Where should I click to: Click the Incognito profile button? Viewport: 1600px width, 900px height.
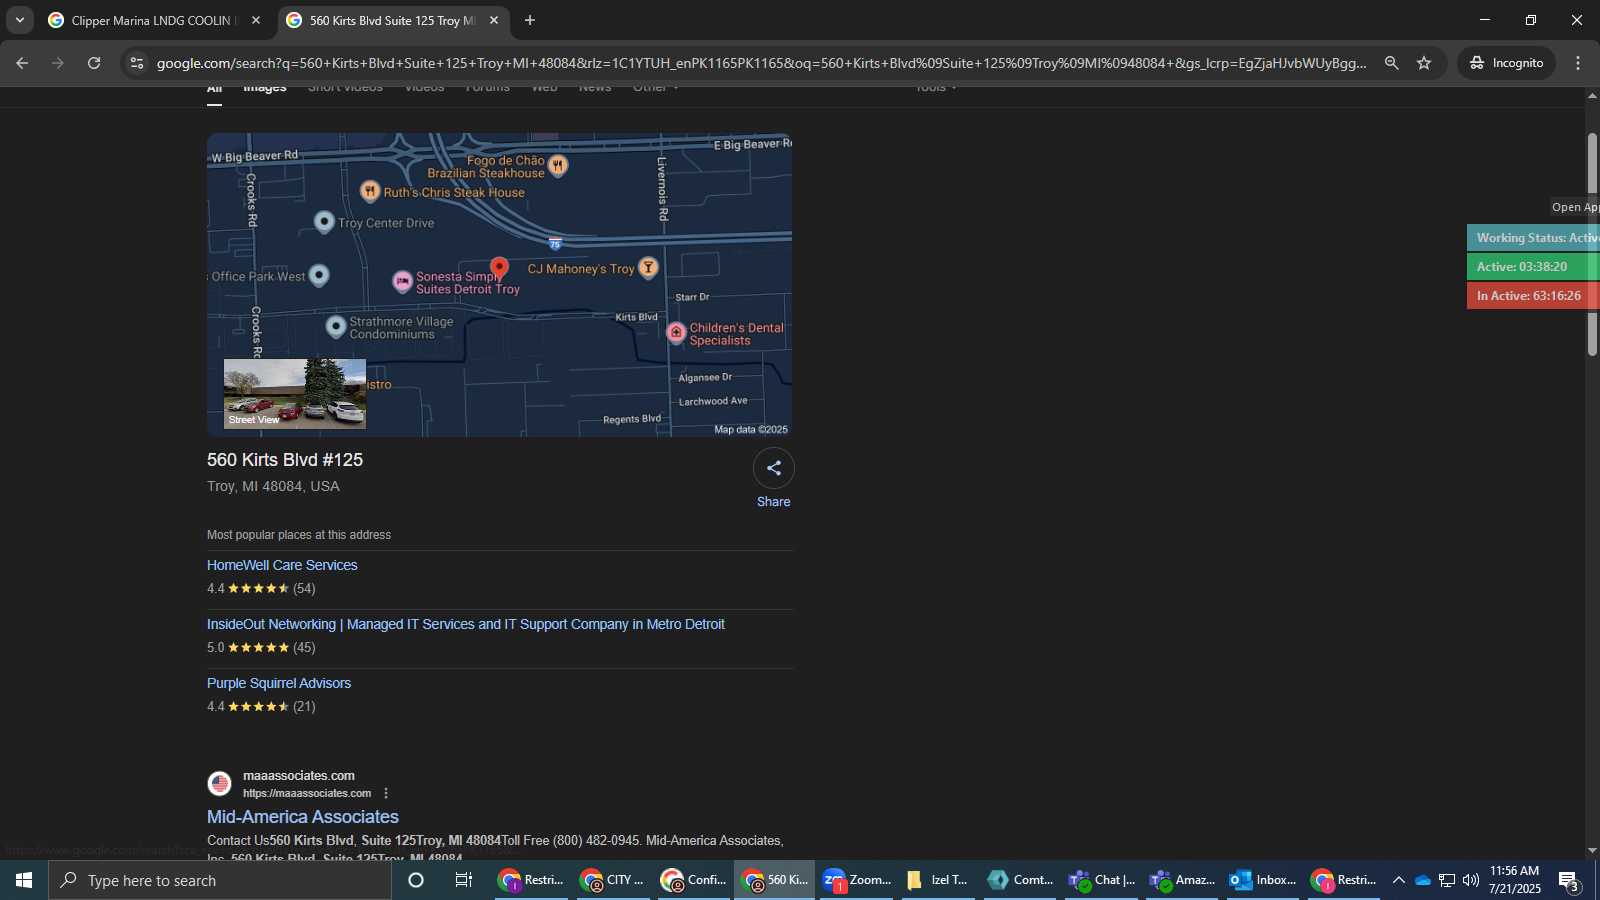coord(1506,63)
